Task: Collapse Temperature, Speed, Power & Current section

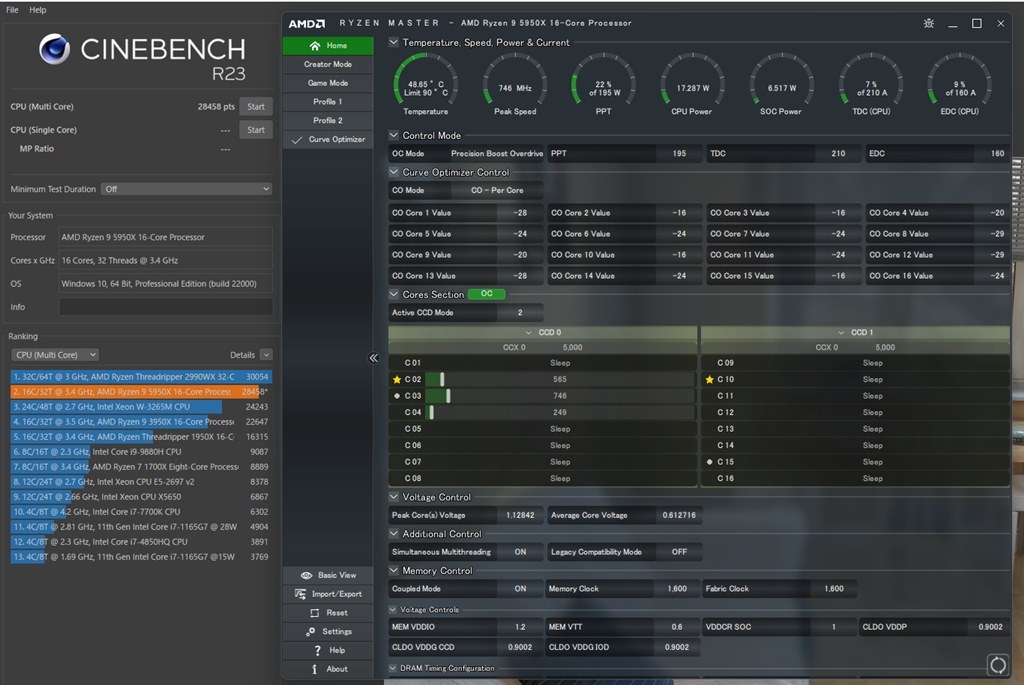Action: 394,42
